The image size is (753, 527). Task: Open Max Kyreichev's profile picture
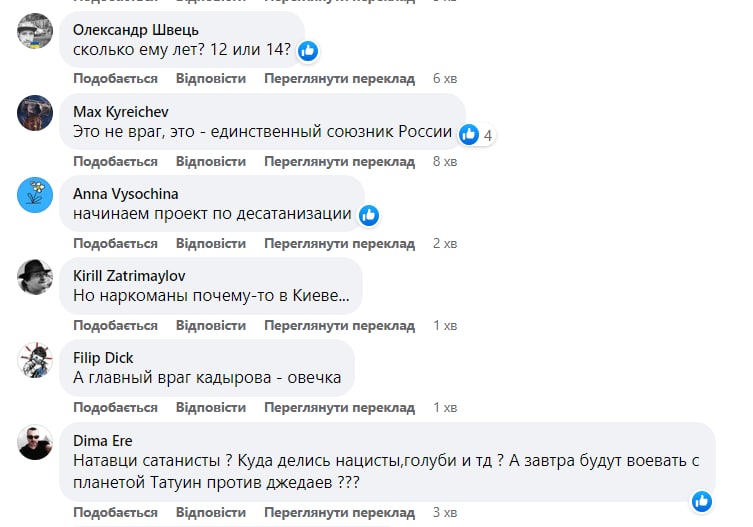35,113
